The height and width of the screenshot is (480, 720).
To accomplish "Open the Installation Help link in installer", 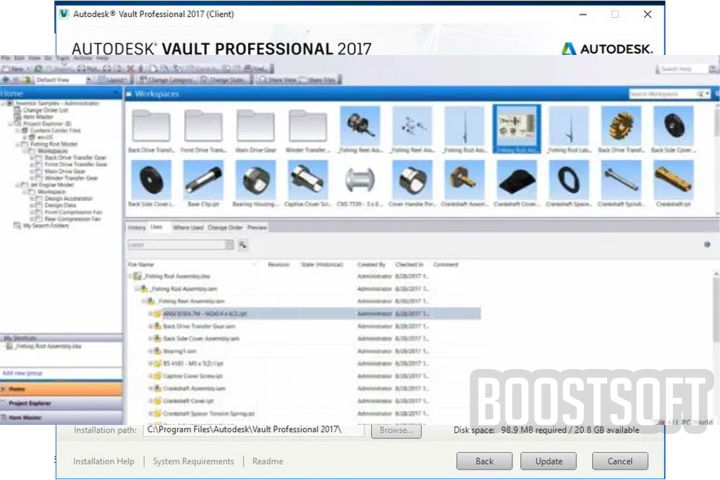I will 104,461.
